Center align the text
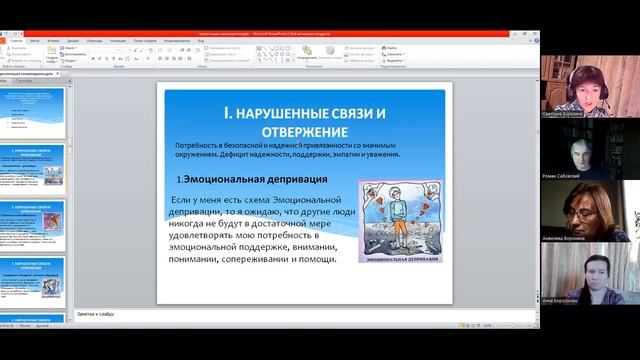This screenshot has width=640, height=360. 167,59
